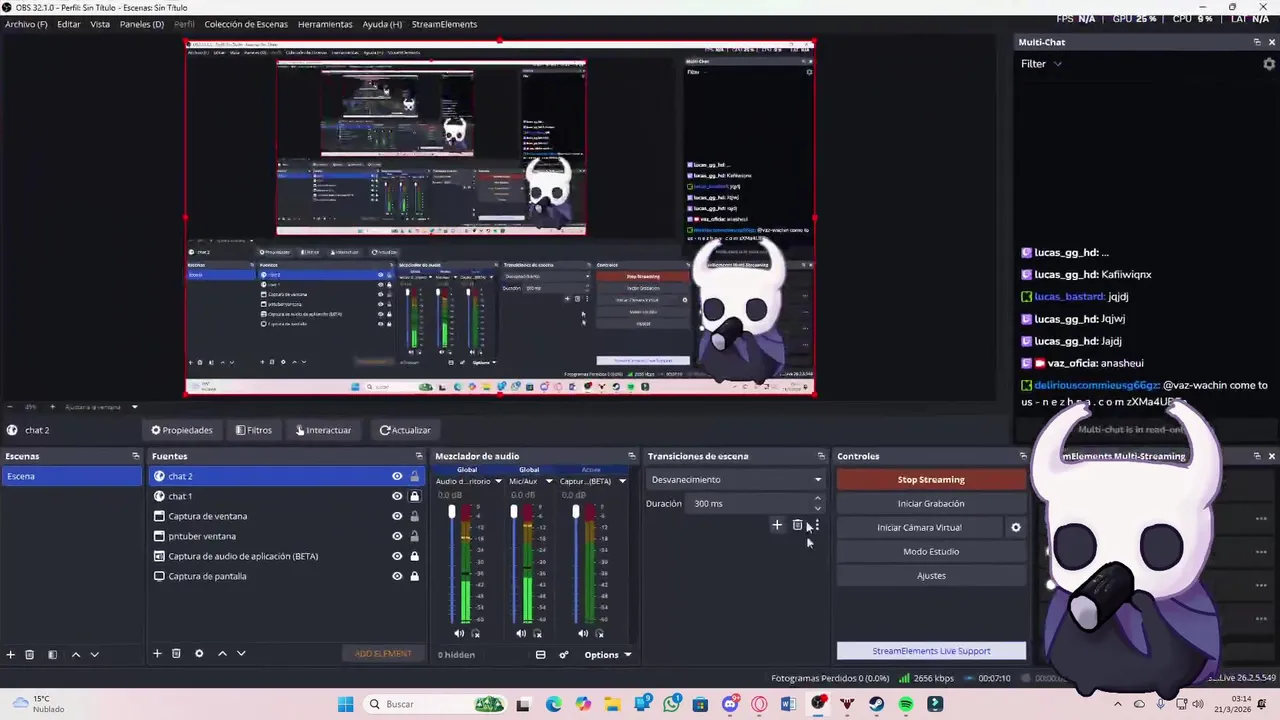
Task: Add a new source in Fuentes
Action: pyautogui.click(x=157, y=653)
